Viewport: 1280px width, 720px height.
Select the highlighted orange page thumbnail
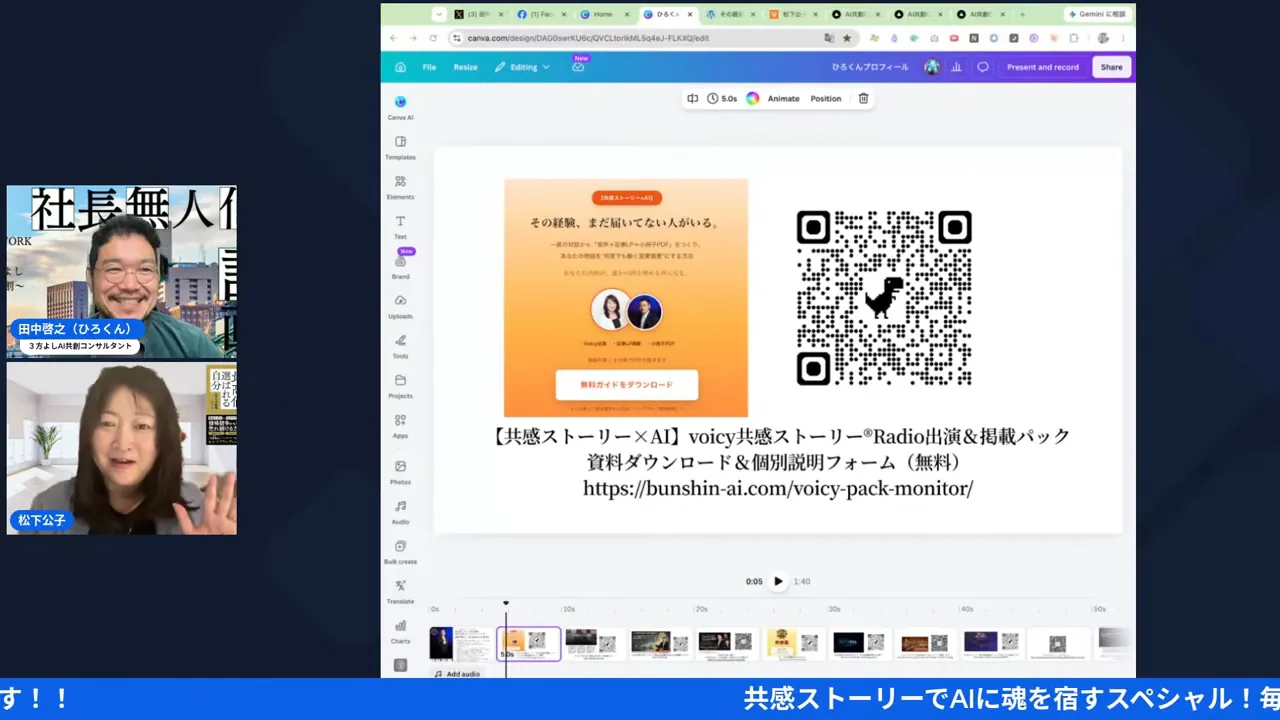click(x=528, y=643)
